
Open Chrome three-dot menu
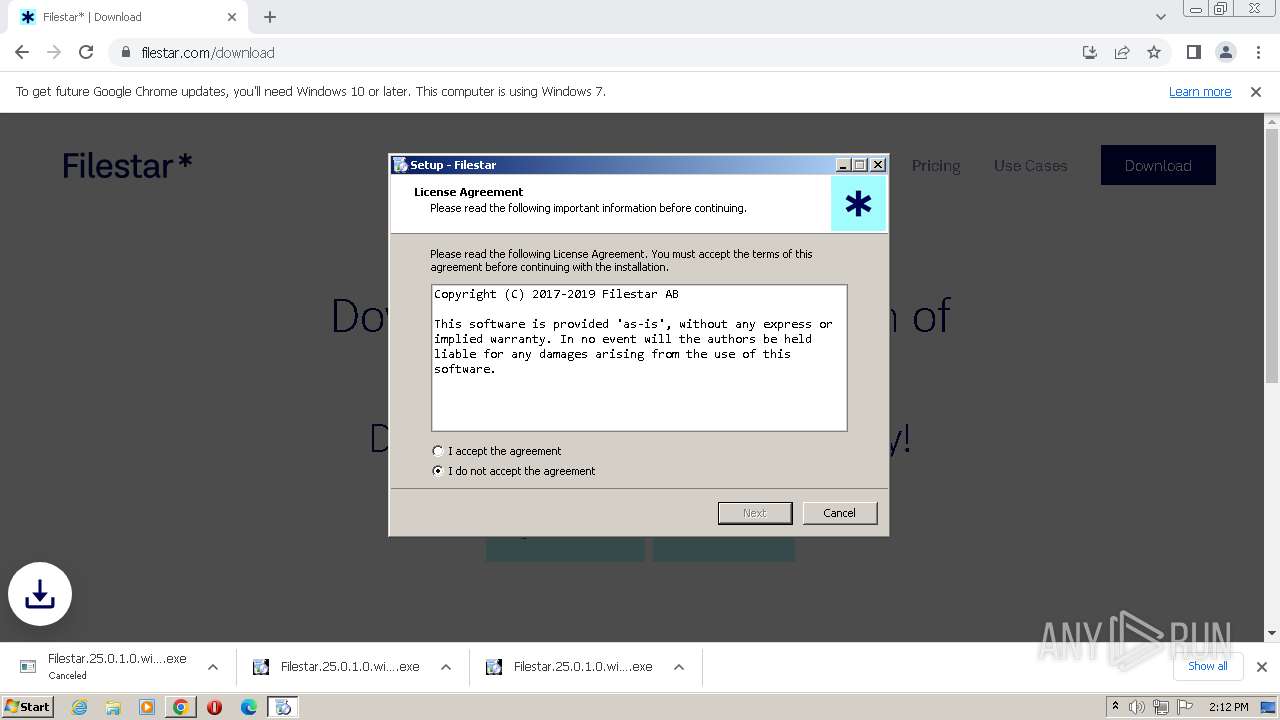click(1257, 52)
